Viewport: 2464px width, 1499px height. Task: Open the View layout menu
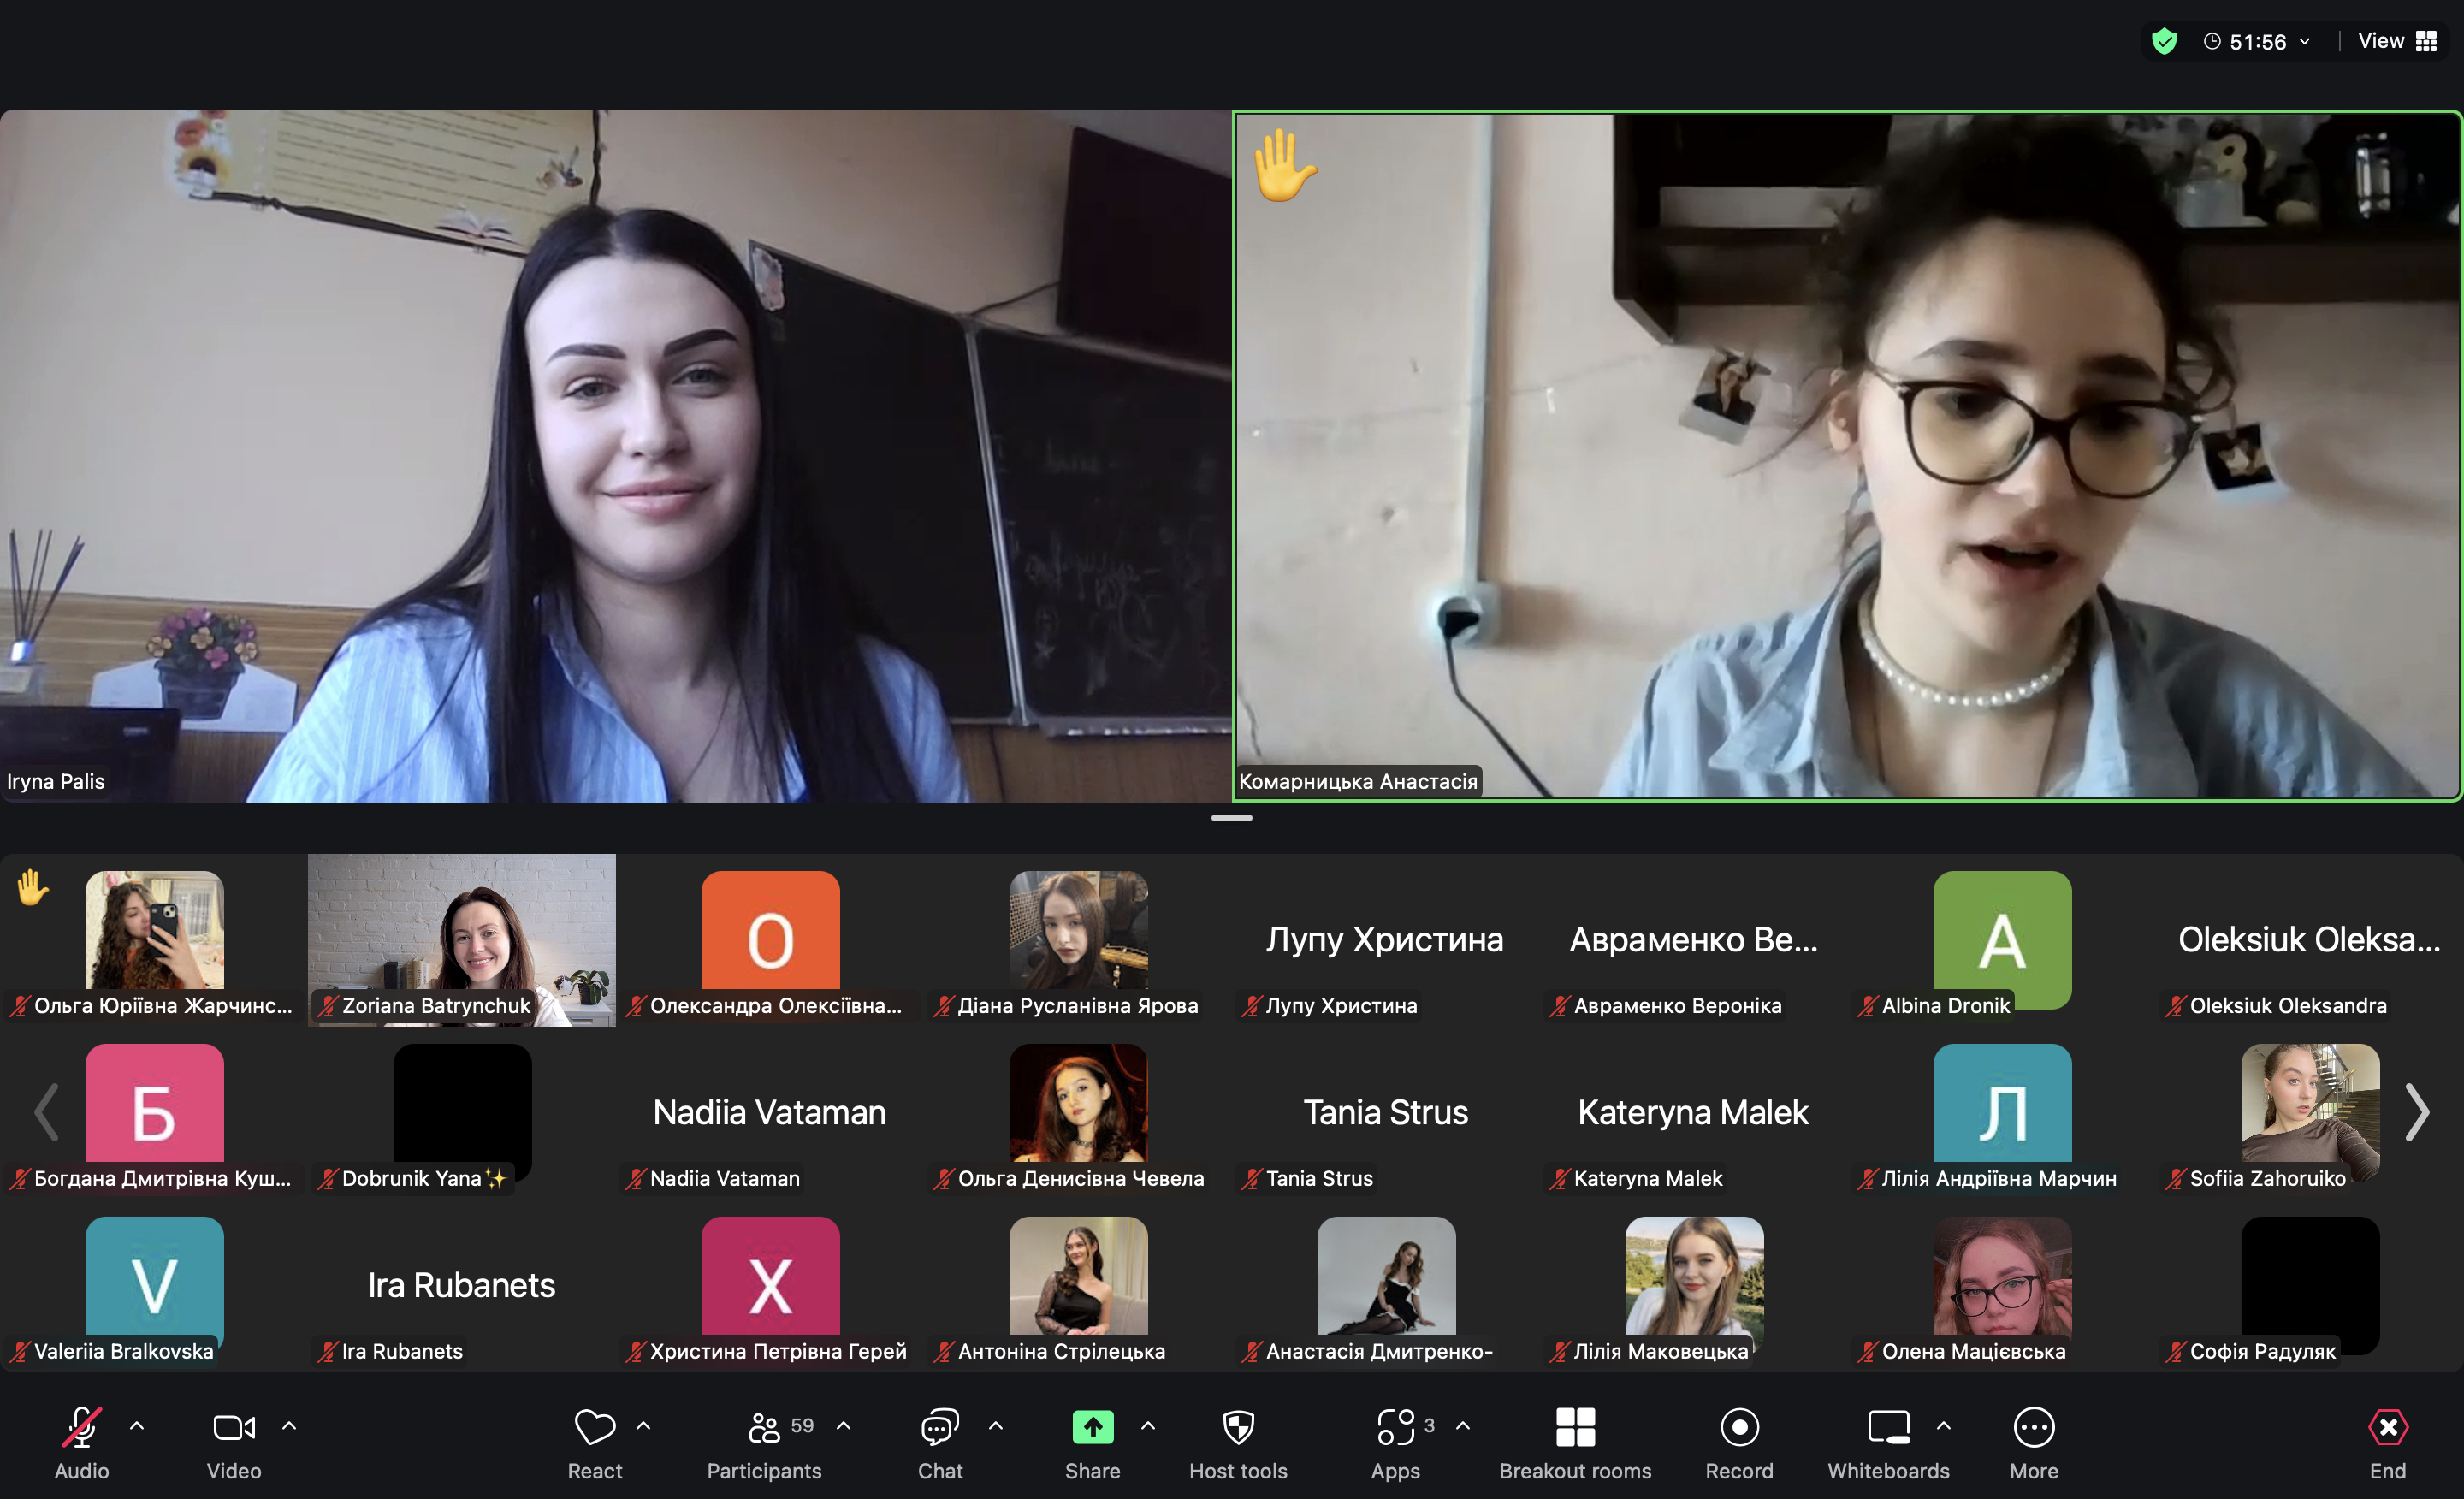2397,41
